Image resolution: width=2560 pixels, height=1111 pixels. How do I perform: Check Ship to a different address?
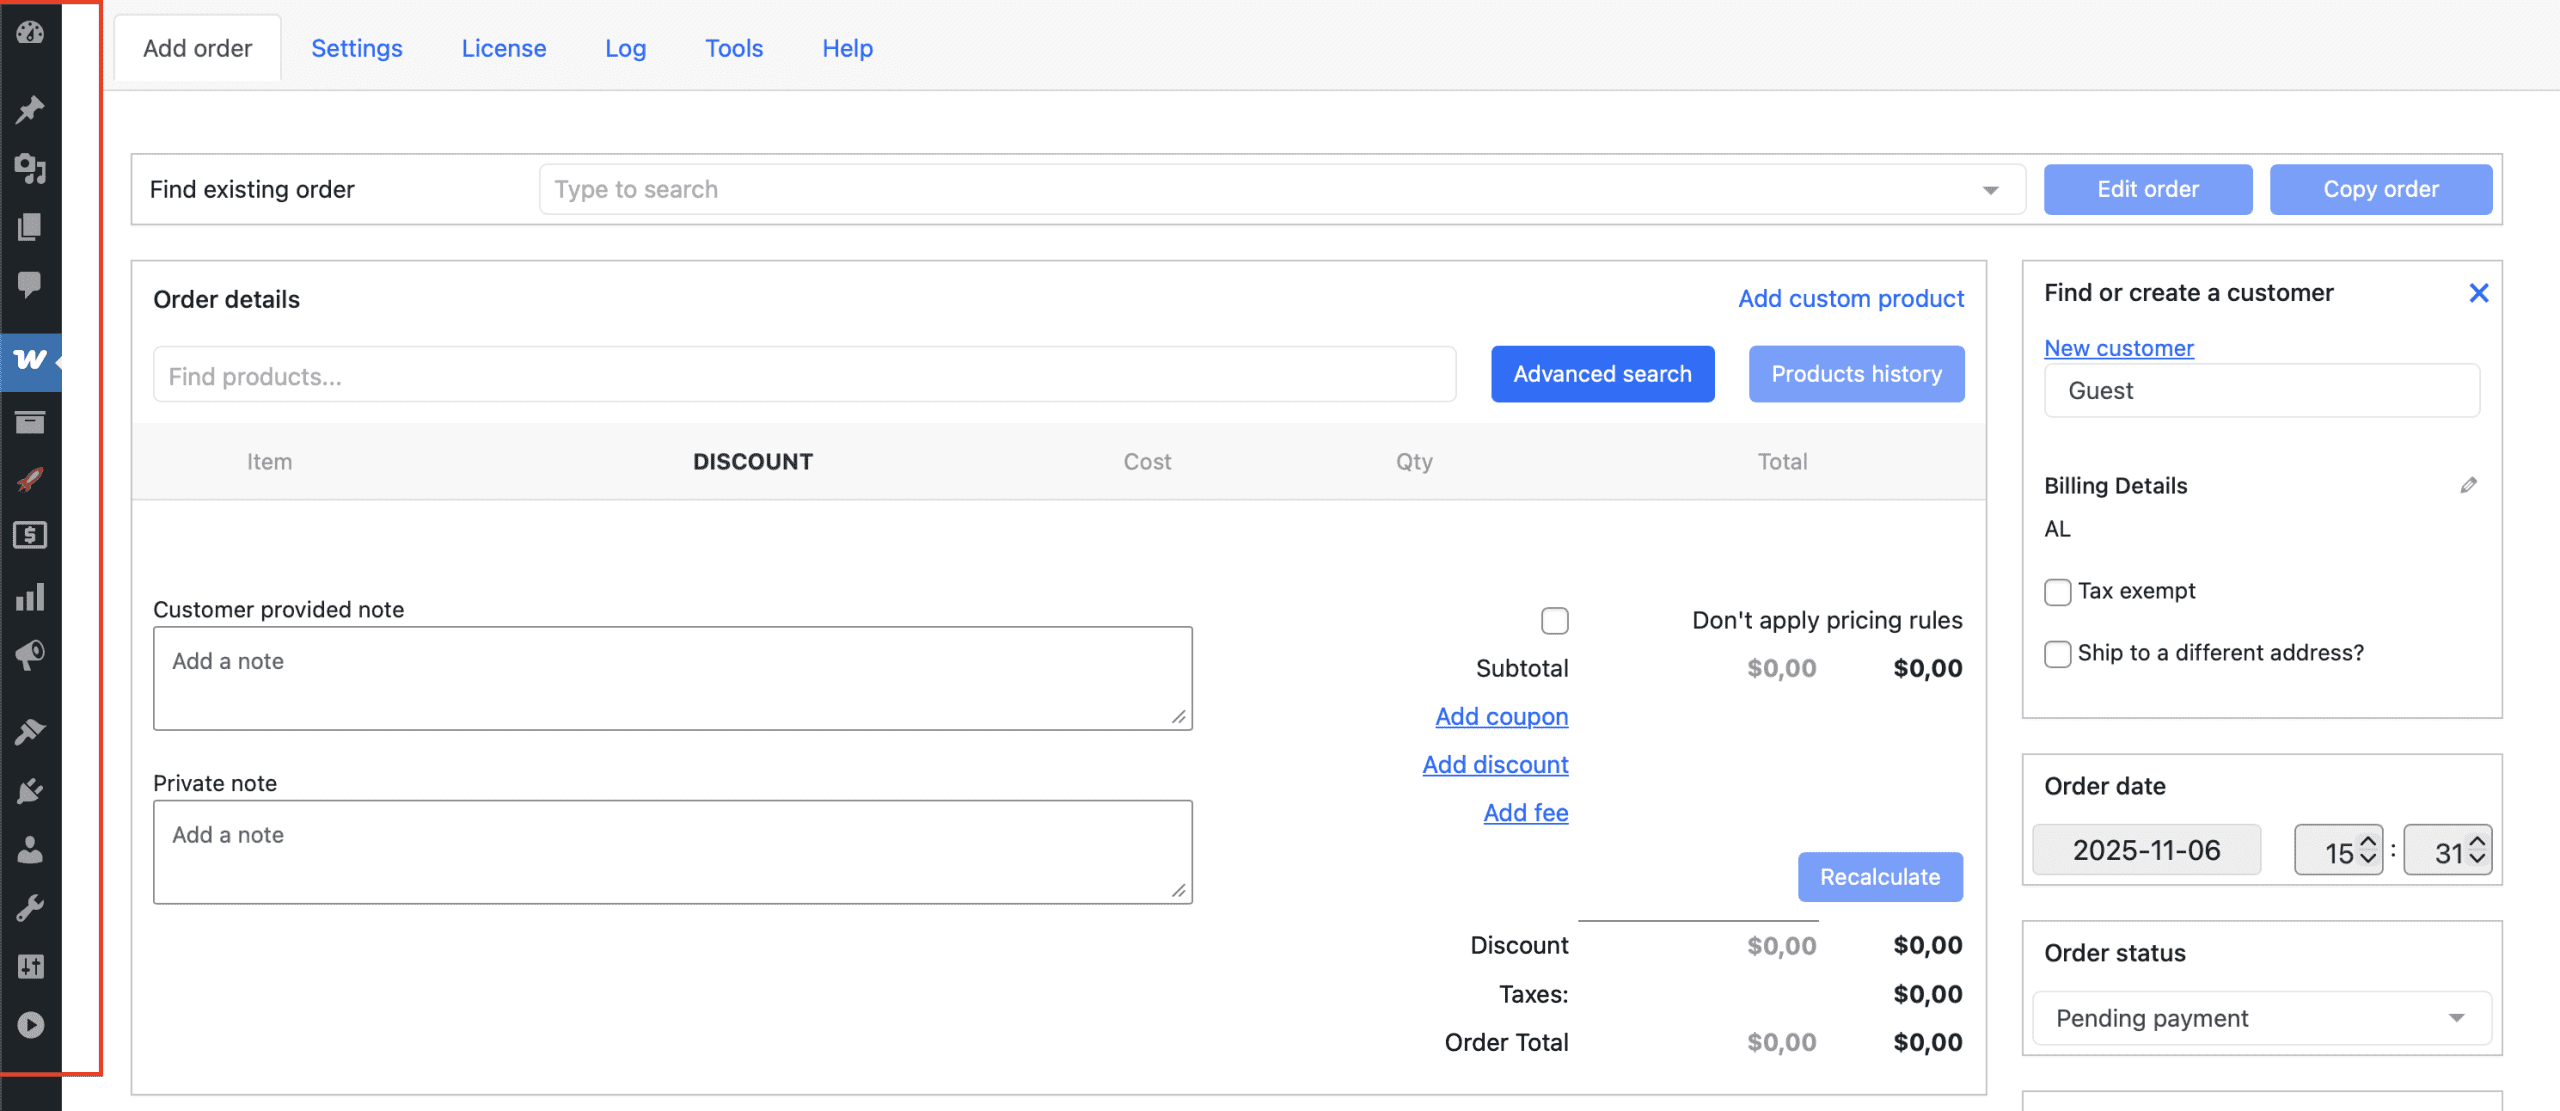click(x=2057, y=654)
